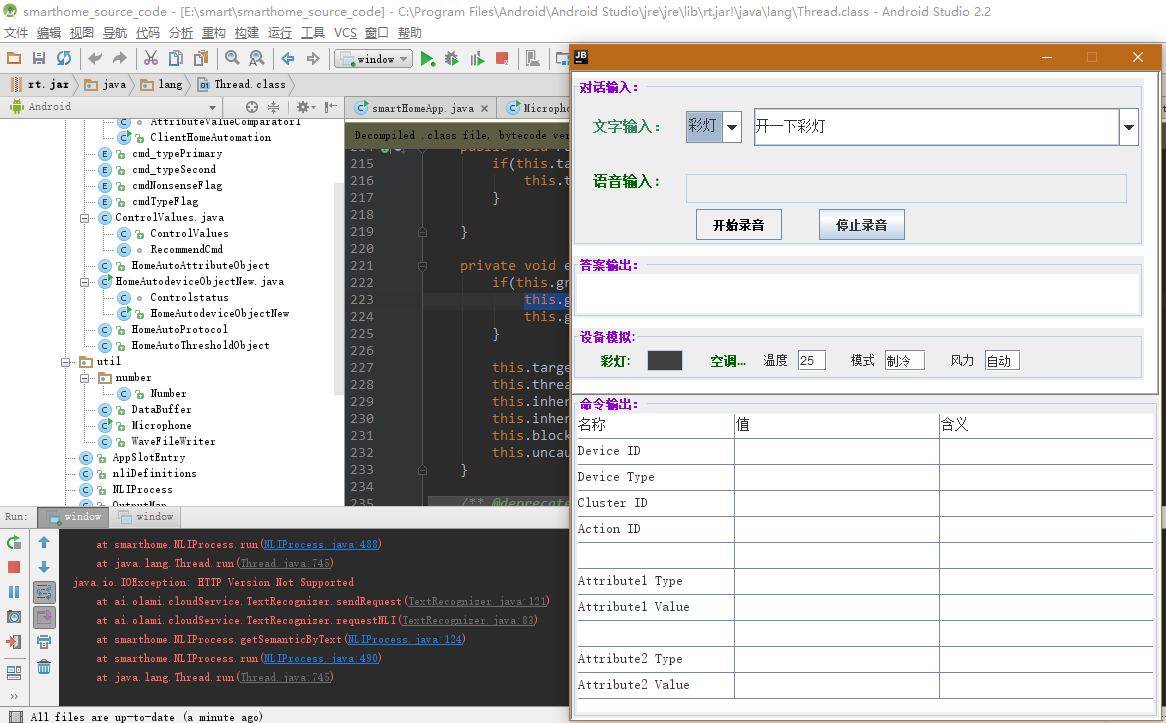
Task: Open the Android project view dropdown
Action: pyautogui.click(x=213, y=107)
